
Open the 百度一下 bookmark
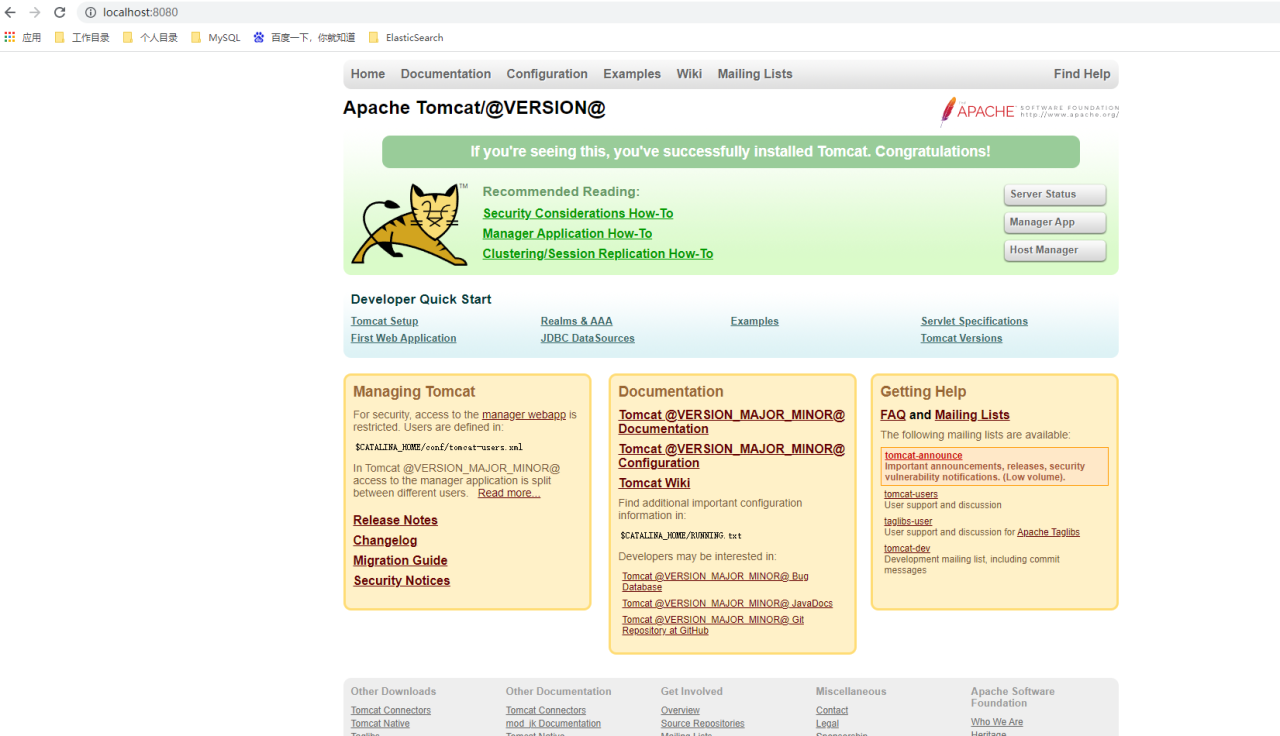click(x=304, y=38)
